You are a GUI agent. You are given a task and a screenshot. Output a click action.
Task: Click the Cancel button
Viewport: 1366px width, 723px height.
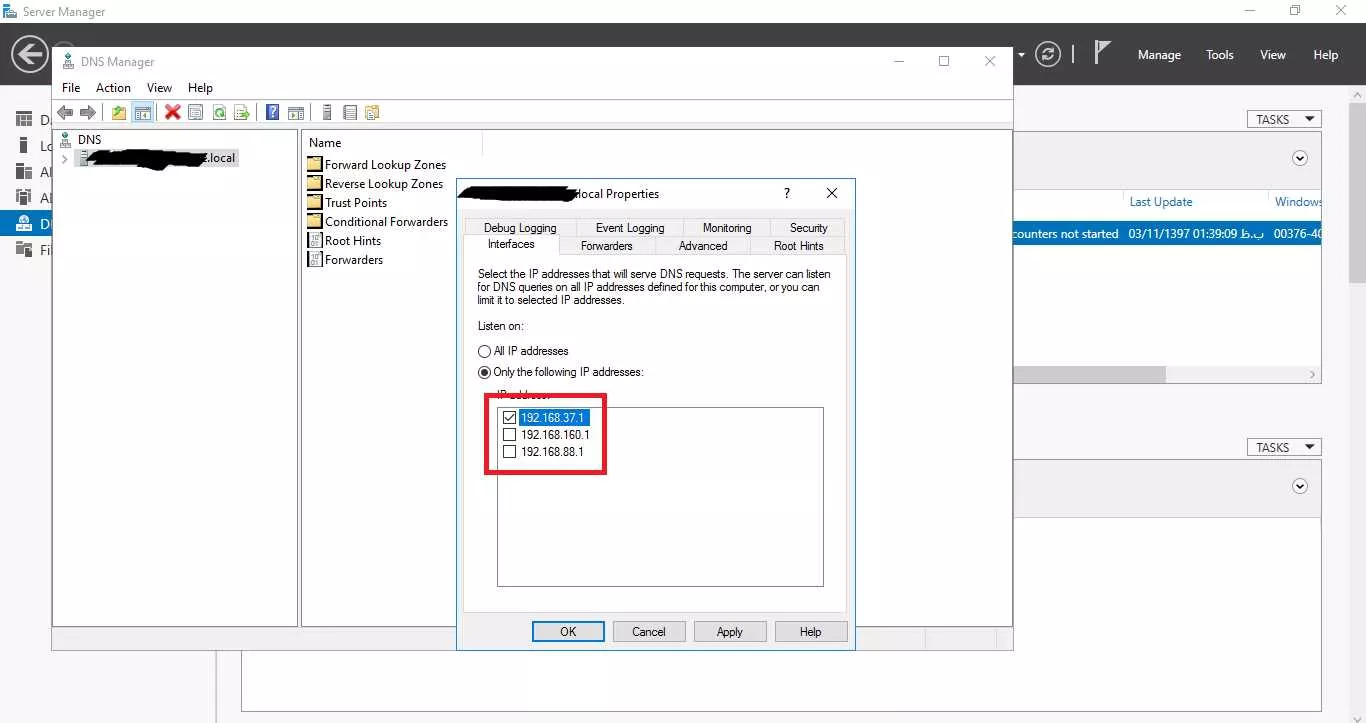tap(649, 632)
